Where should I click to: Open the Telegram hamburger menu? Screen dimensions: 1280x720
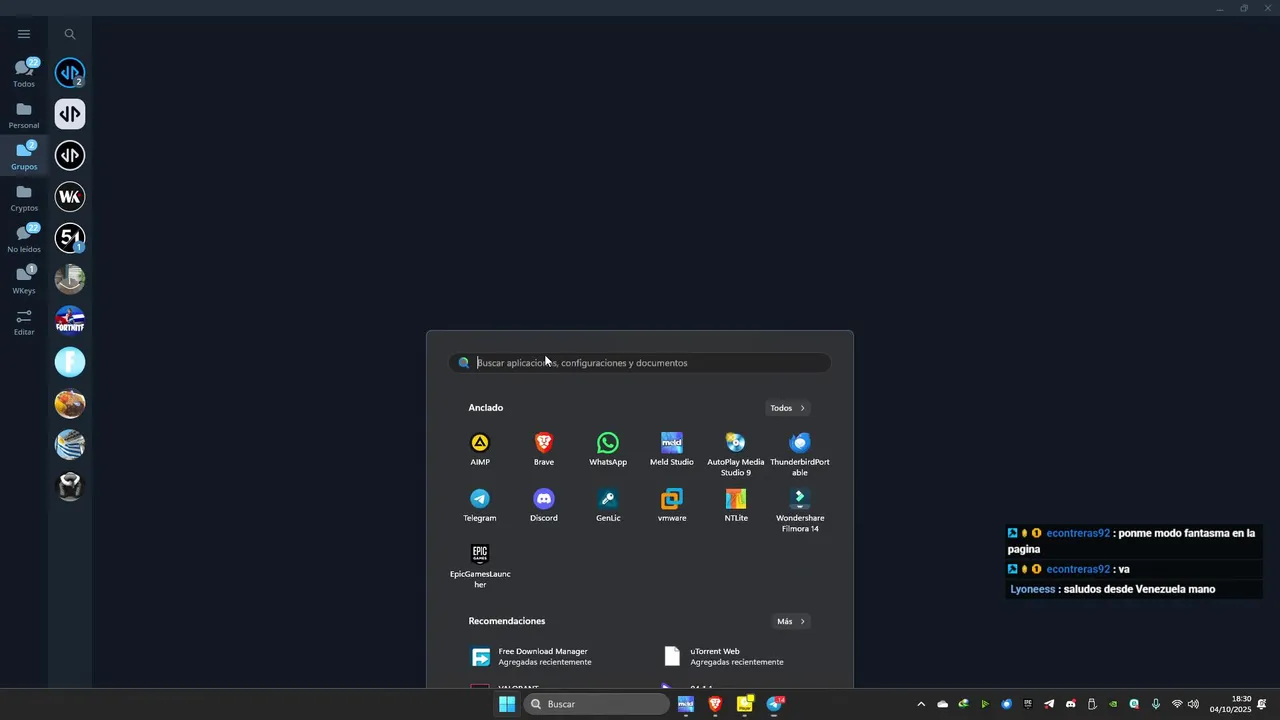(24, 34)
